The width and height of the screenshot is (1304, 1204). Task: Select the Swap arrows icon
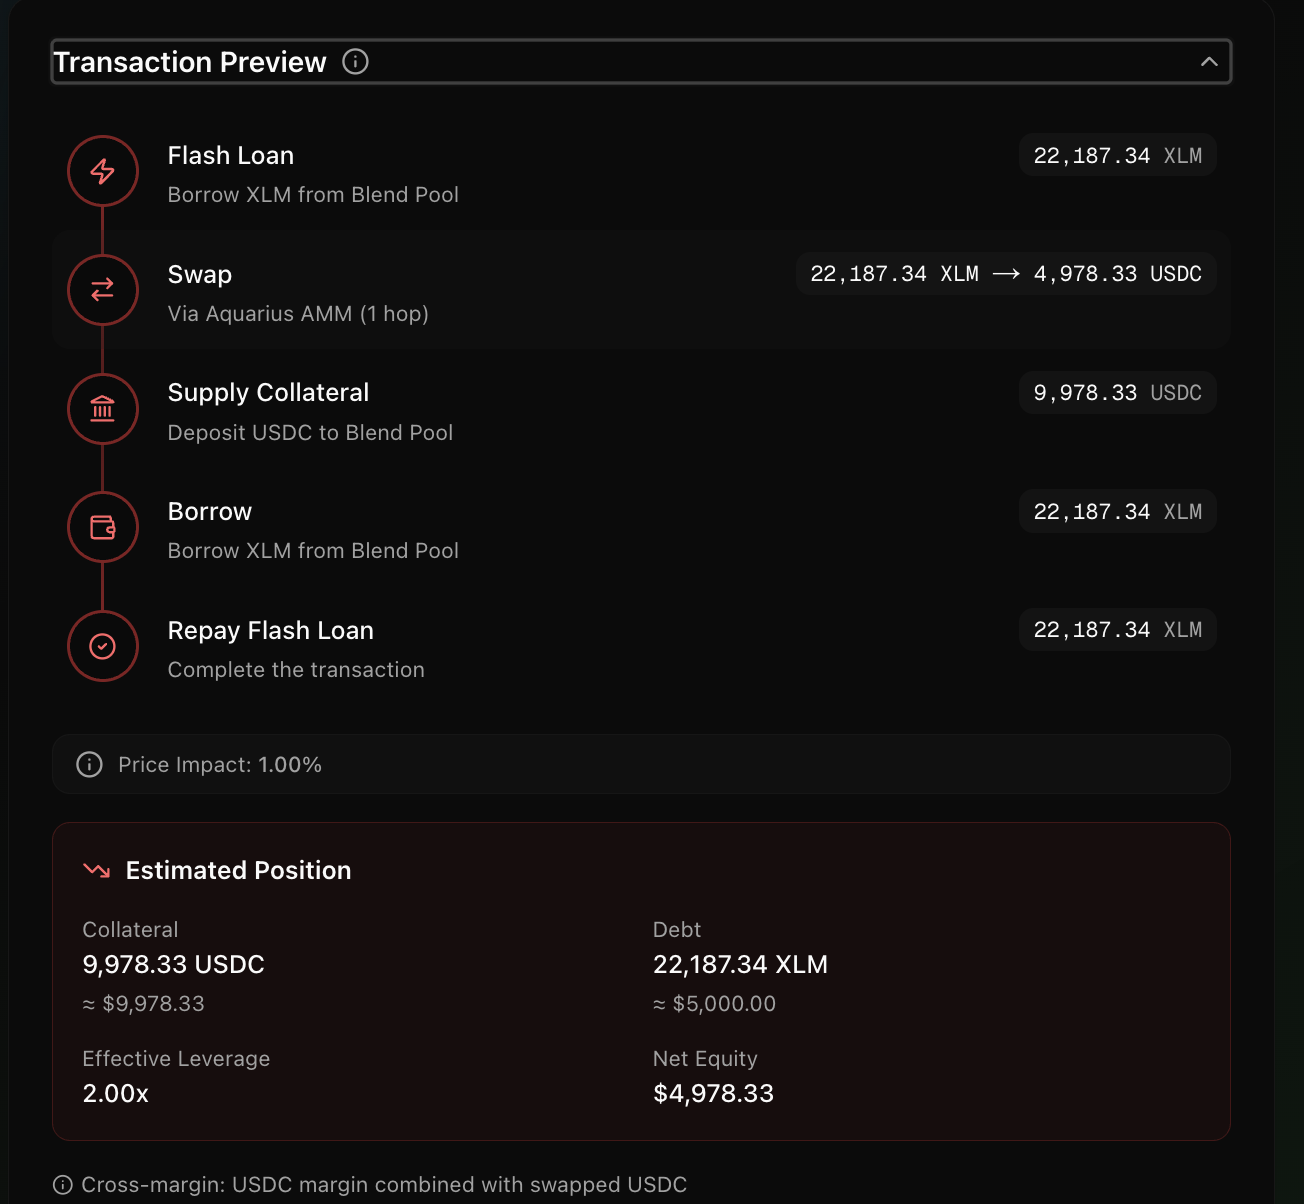pos(102,290)
